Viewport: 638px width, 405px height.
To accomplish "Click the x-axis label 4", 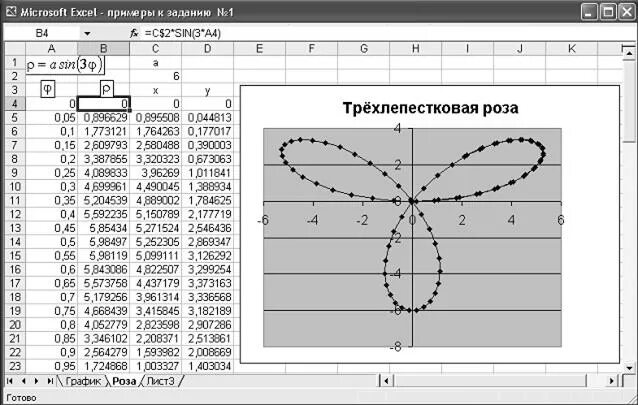I will coord(511,220).
